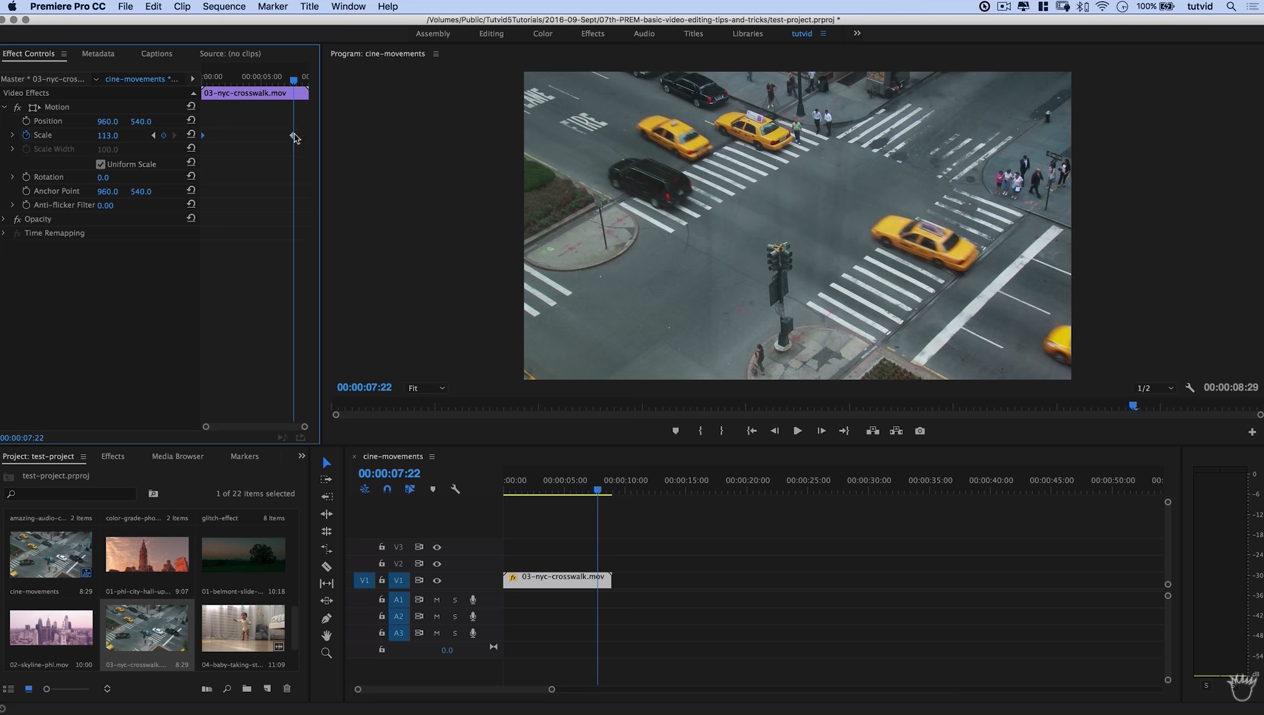Step forward one frame
This screenshot has height=715, width=1264.
click(x=821, y=431)
